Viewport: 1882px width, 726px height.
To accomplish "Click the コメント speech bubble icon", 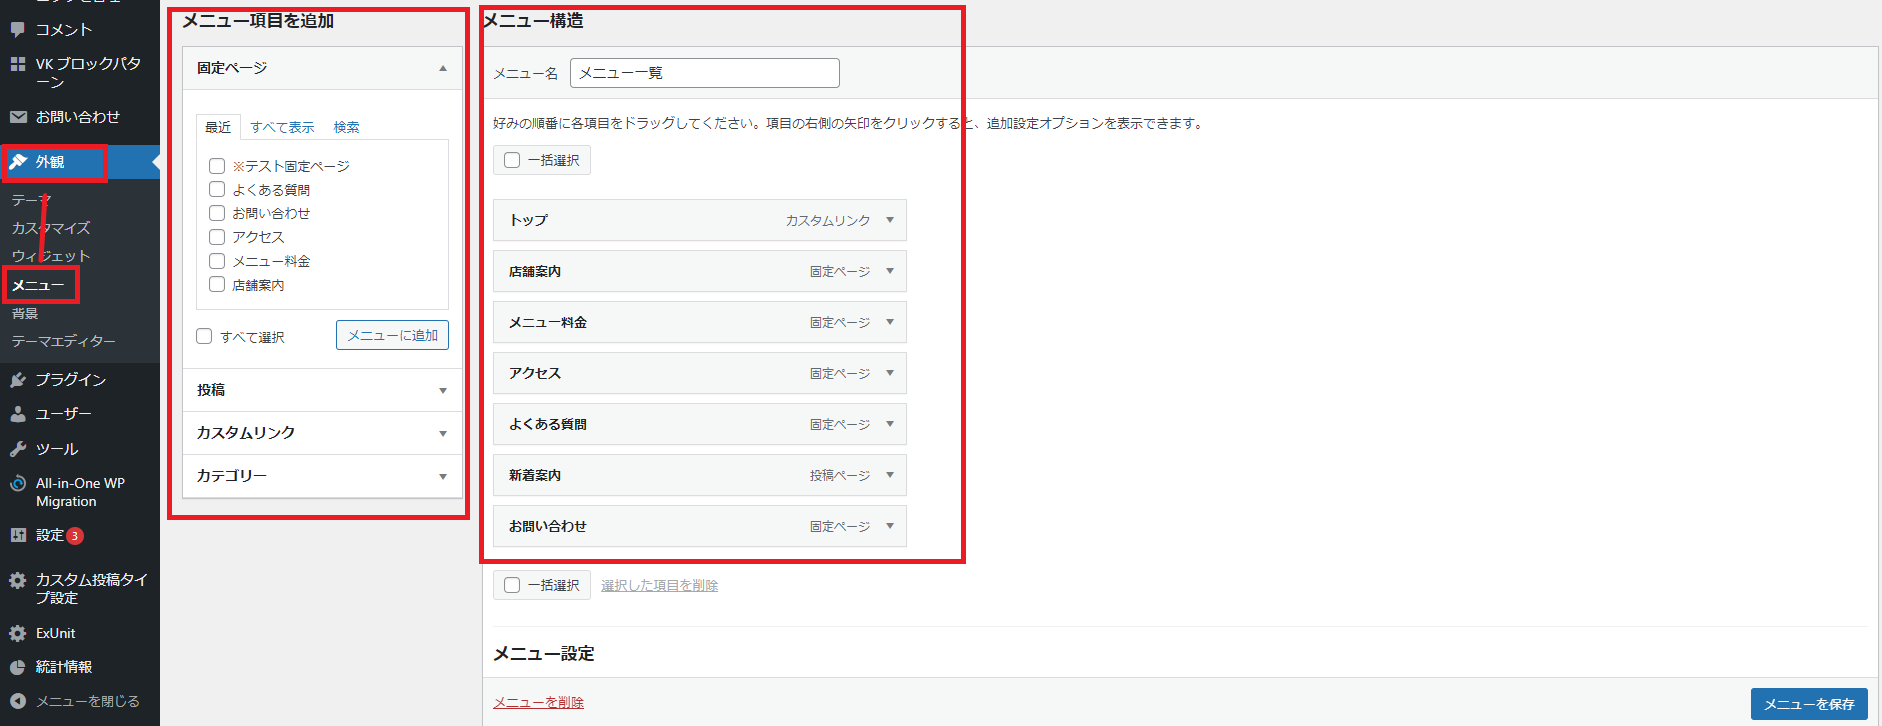I will pyautogui.click(x=18, y=29).
